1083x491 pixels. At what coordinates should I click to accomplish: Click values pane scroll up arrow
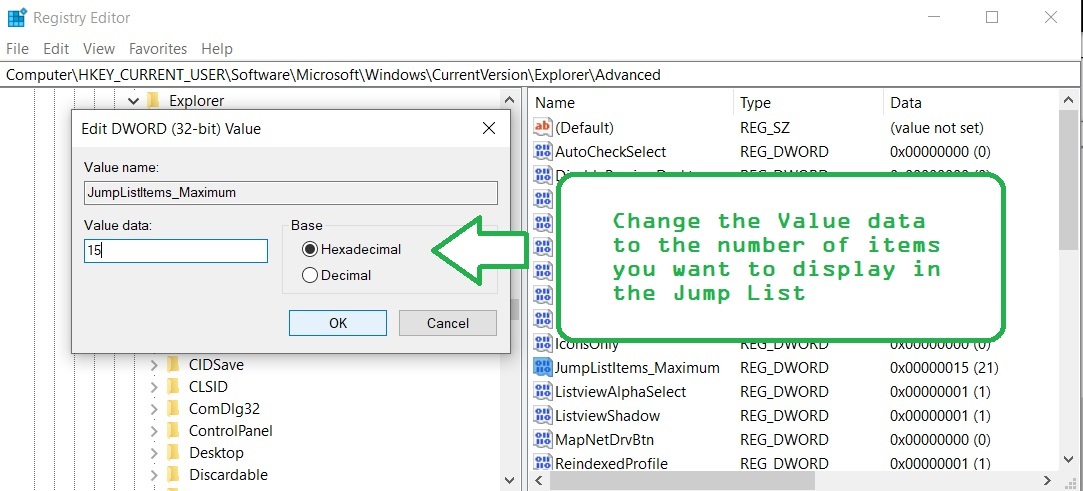[1067, 101]
